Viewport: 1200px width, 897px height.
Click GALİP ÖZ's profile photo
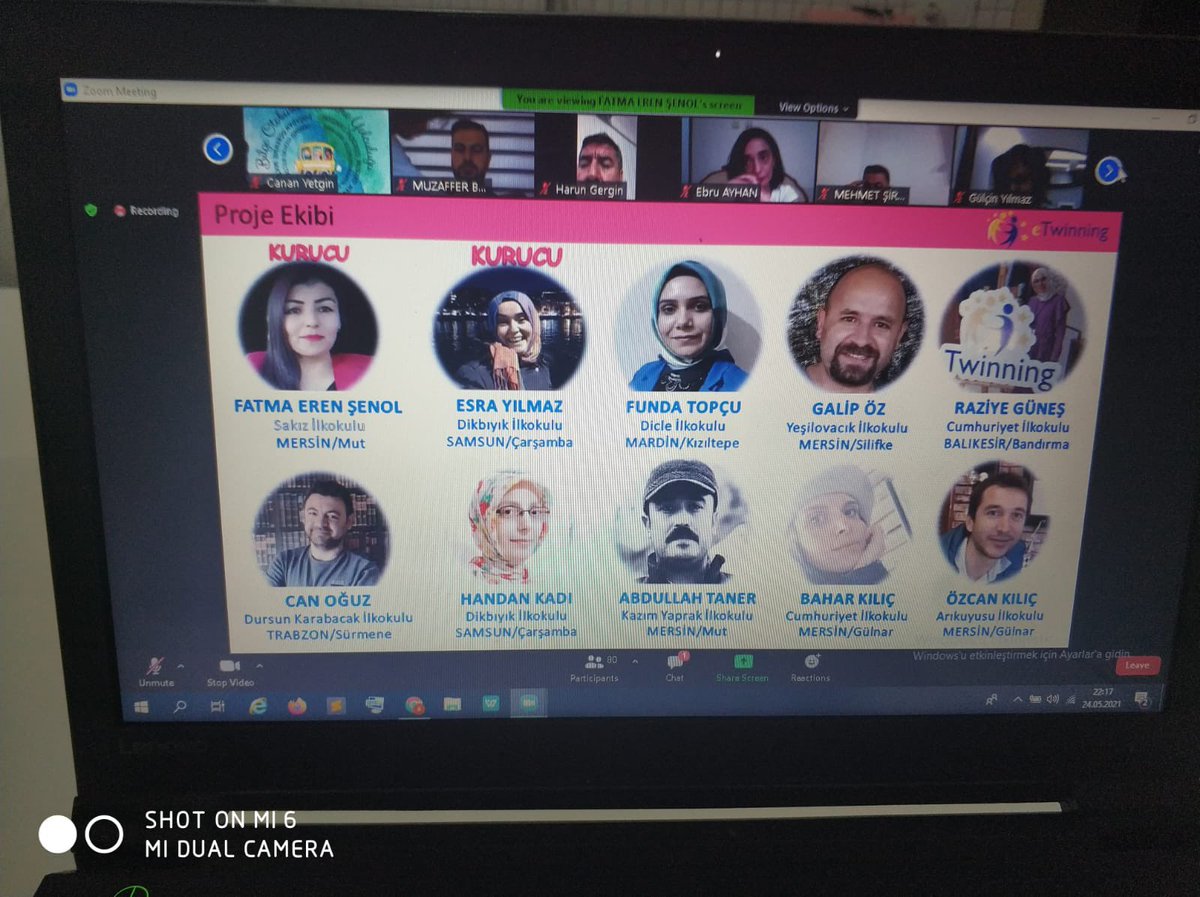(855, 326)
